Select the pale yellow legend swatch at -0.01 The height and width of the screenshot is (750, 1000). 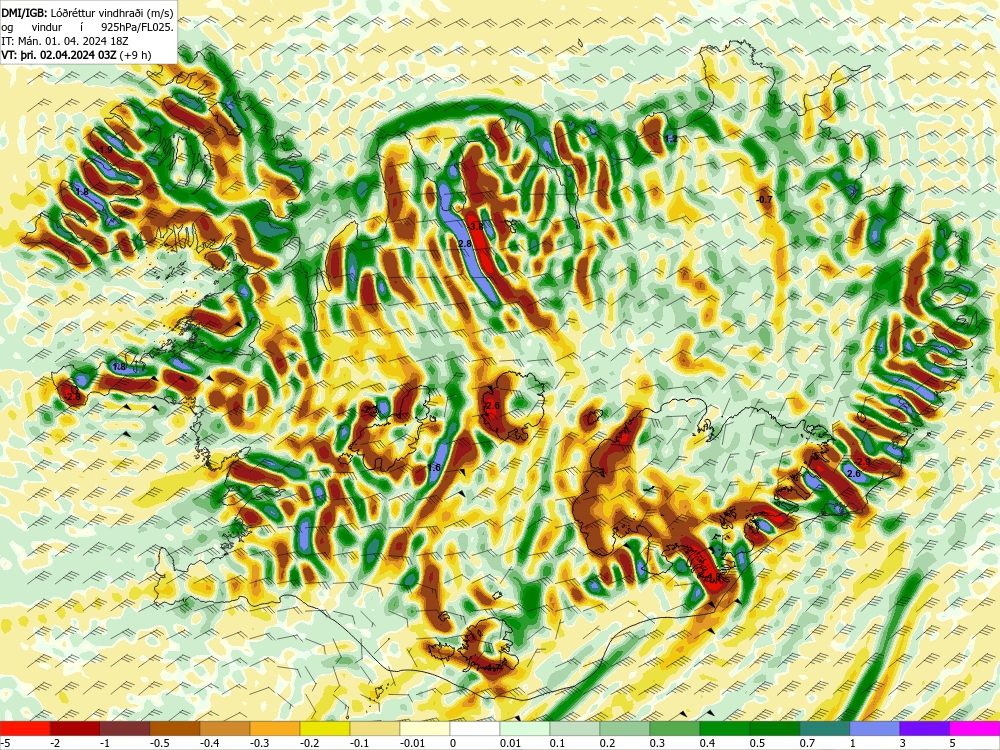click(425, 728)
